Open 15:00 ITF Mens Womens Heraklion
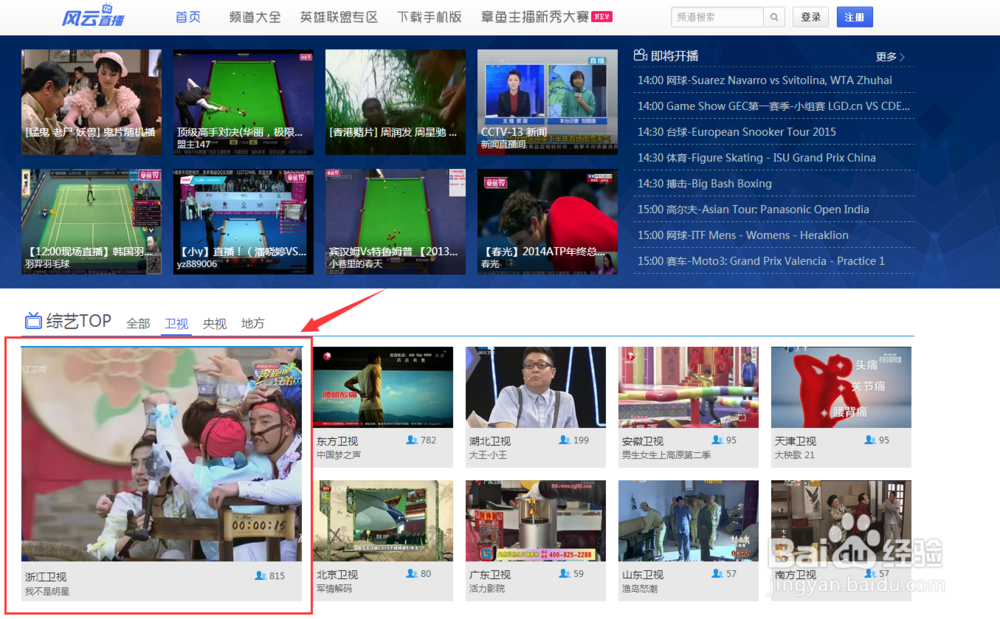 pyautogui.click(x=743, y=235)
